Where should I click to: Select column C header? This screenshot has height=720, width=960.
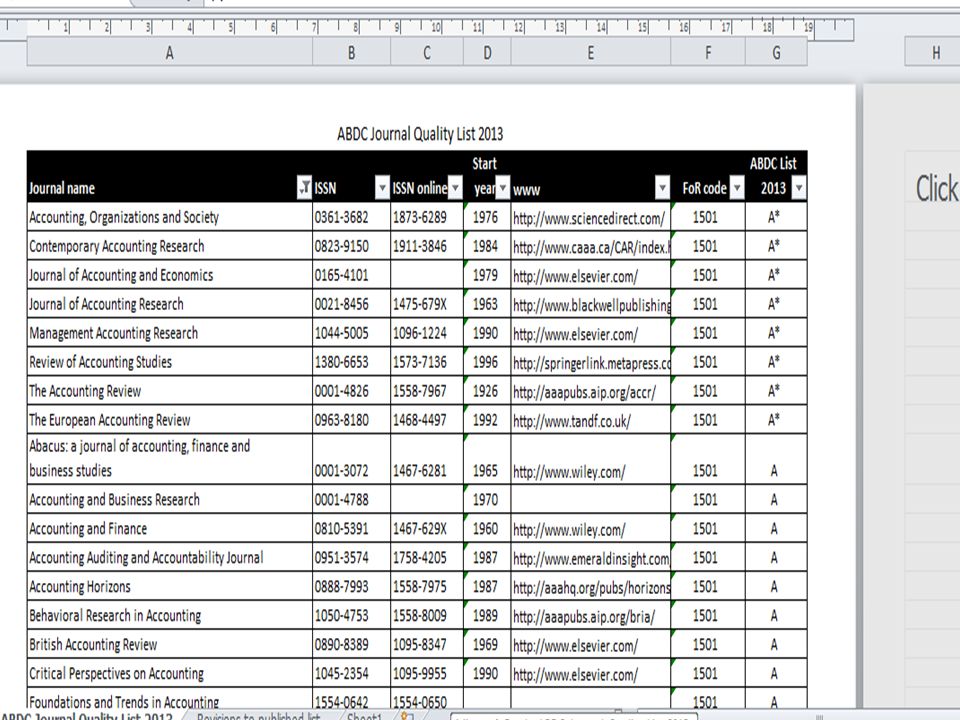pos(427,53)
